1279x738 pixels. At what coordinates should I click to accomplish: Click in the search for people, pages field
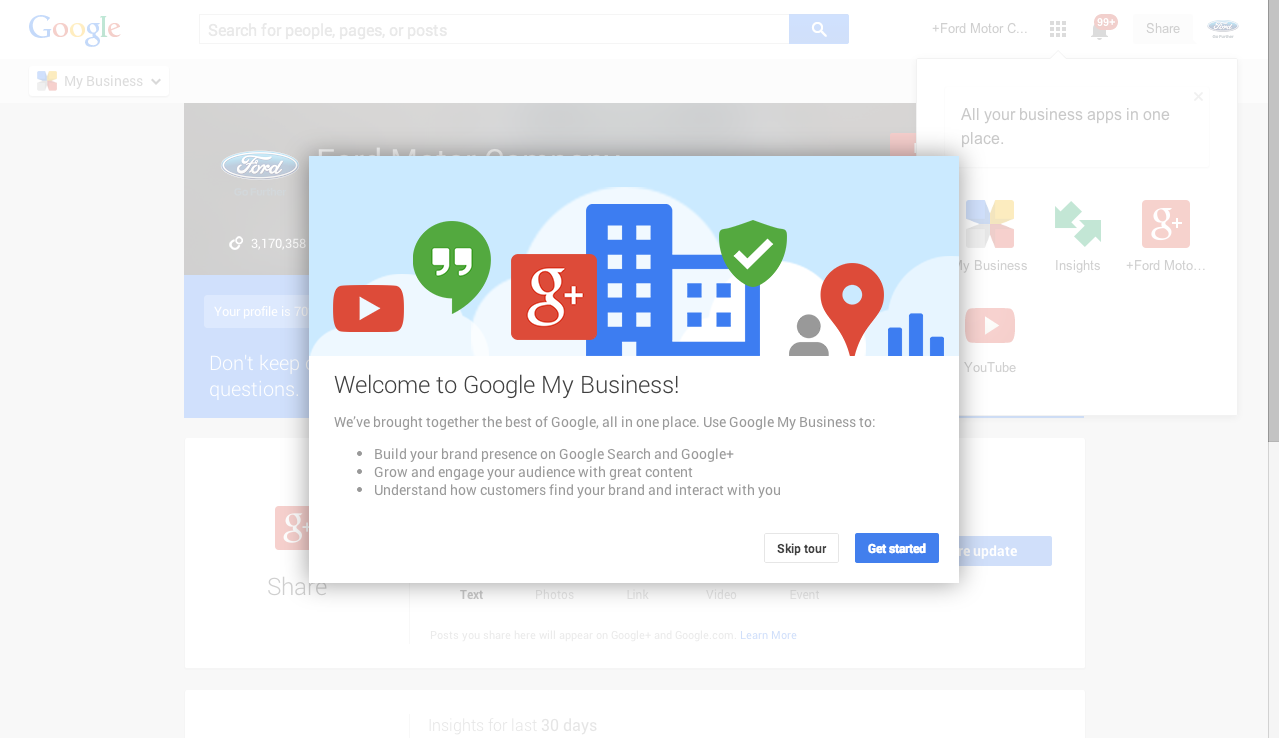click(494, 29)
